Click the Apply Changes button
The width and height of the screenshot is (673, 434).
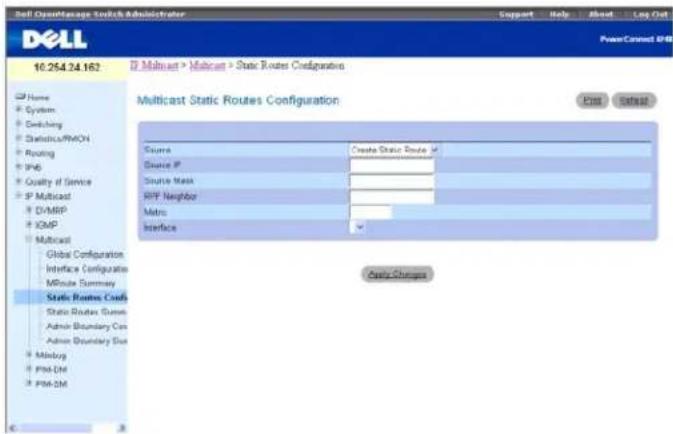397,274
